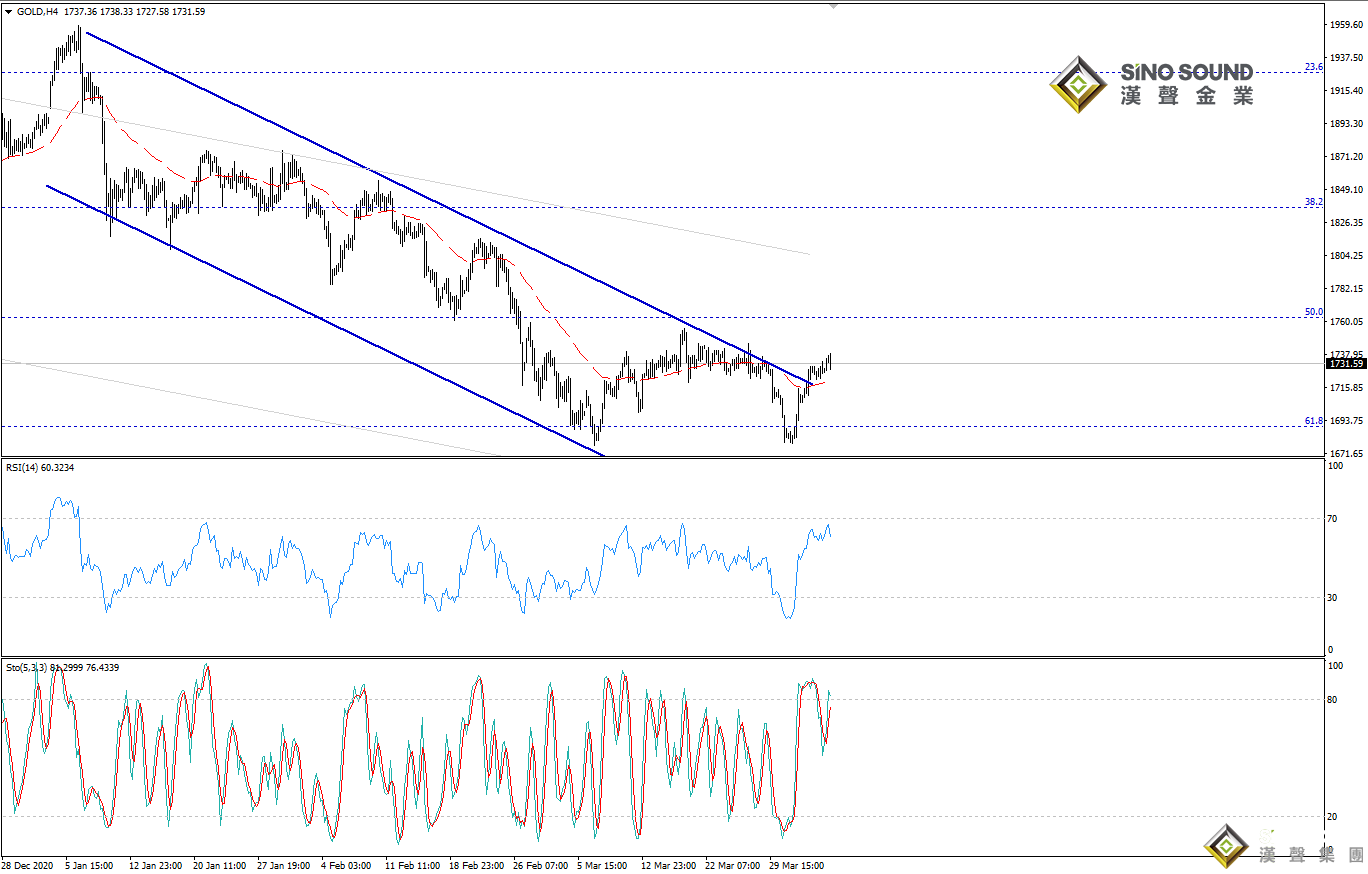The height and width of the screenshot is (874, 1368).
Task: Click the 29 Mar 15:00 time axis label
Action: [x=795, y=865]
